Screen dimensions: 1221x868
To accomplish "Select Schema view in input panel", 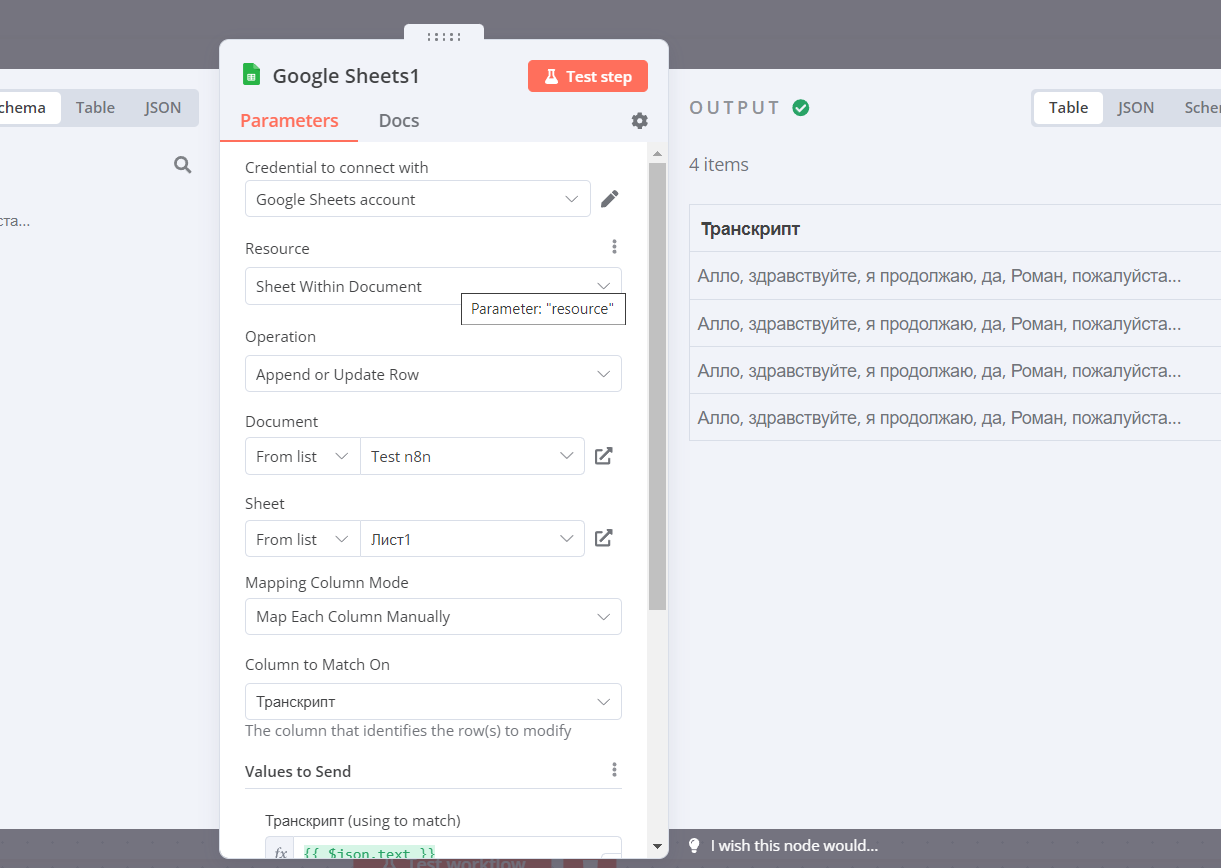I will coord(27,108).
